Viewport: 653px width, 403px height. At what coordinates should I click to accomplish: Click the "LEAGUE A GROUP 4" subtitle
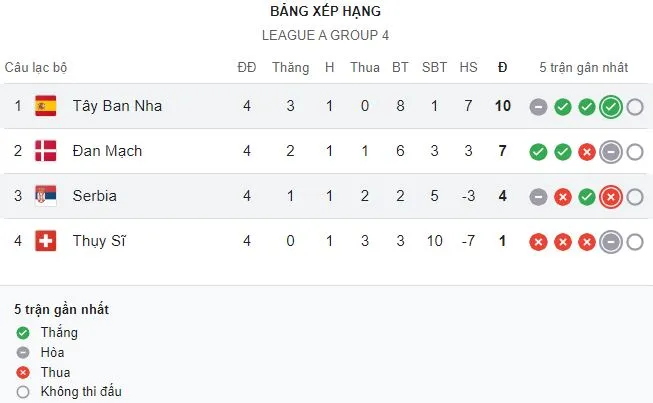[x=325, y=35]
